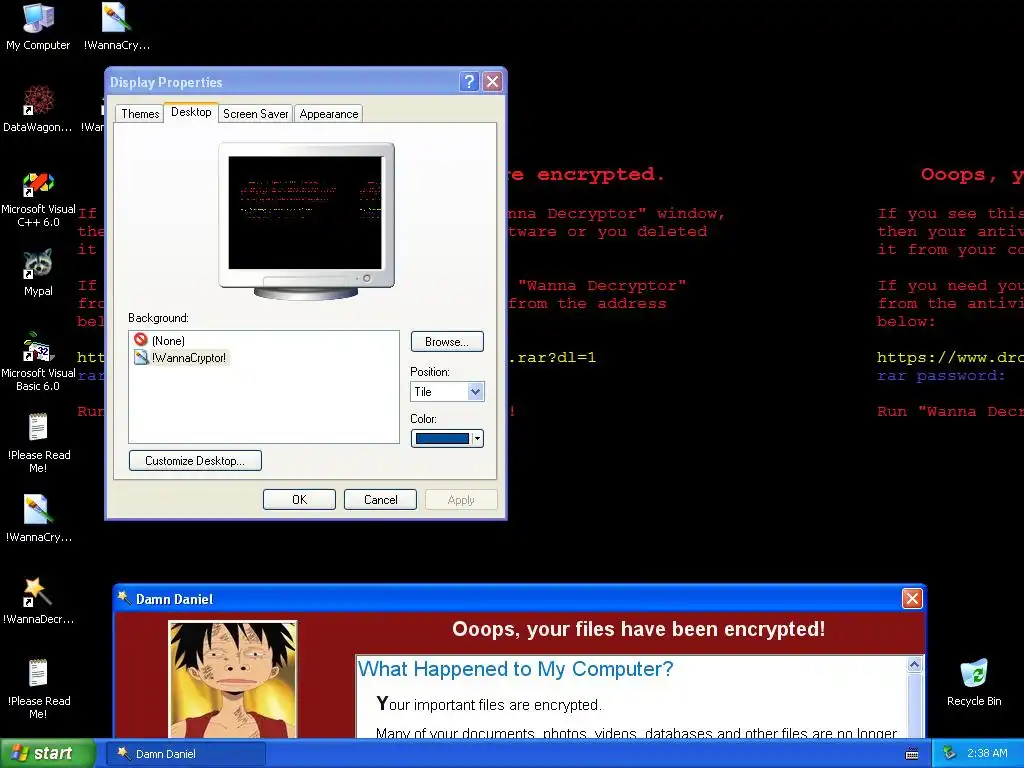Open the Start menu
The height and width of the screenshot is (768, 1024).
point(47,754)
